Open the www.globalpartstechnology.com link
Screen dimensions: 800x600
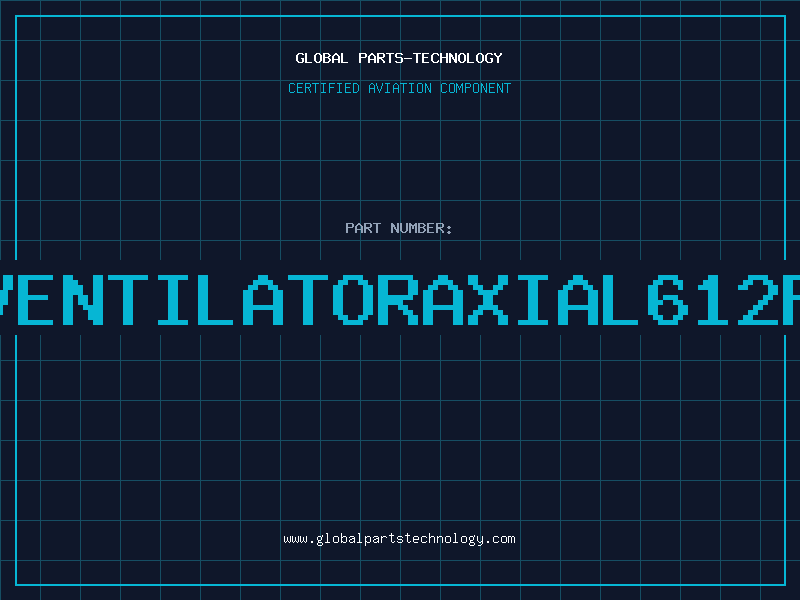399,539
